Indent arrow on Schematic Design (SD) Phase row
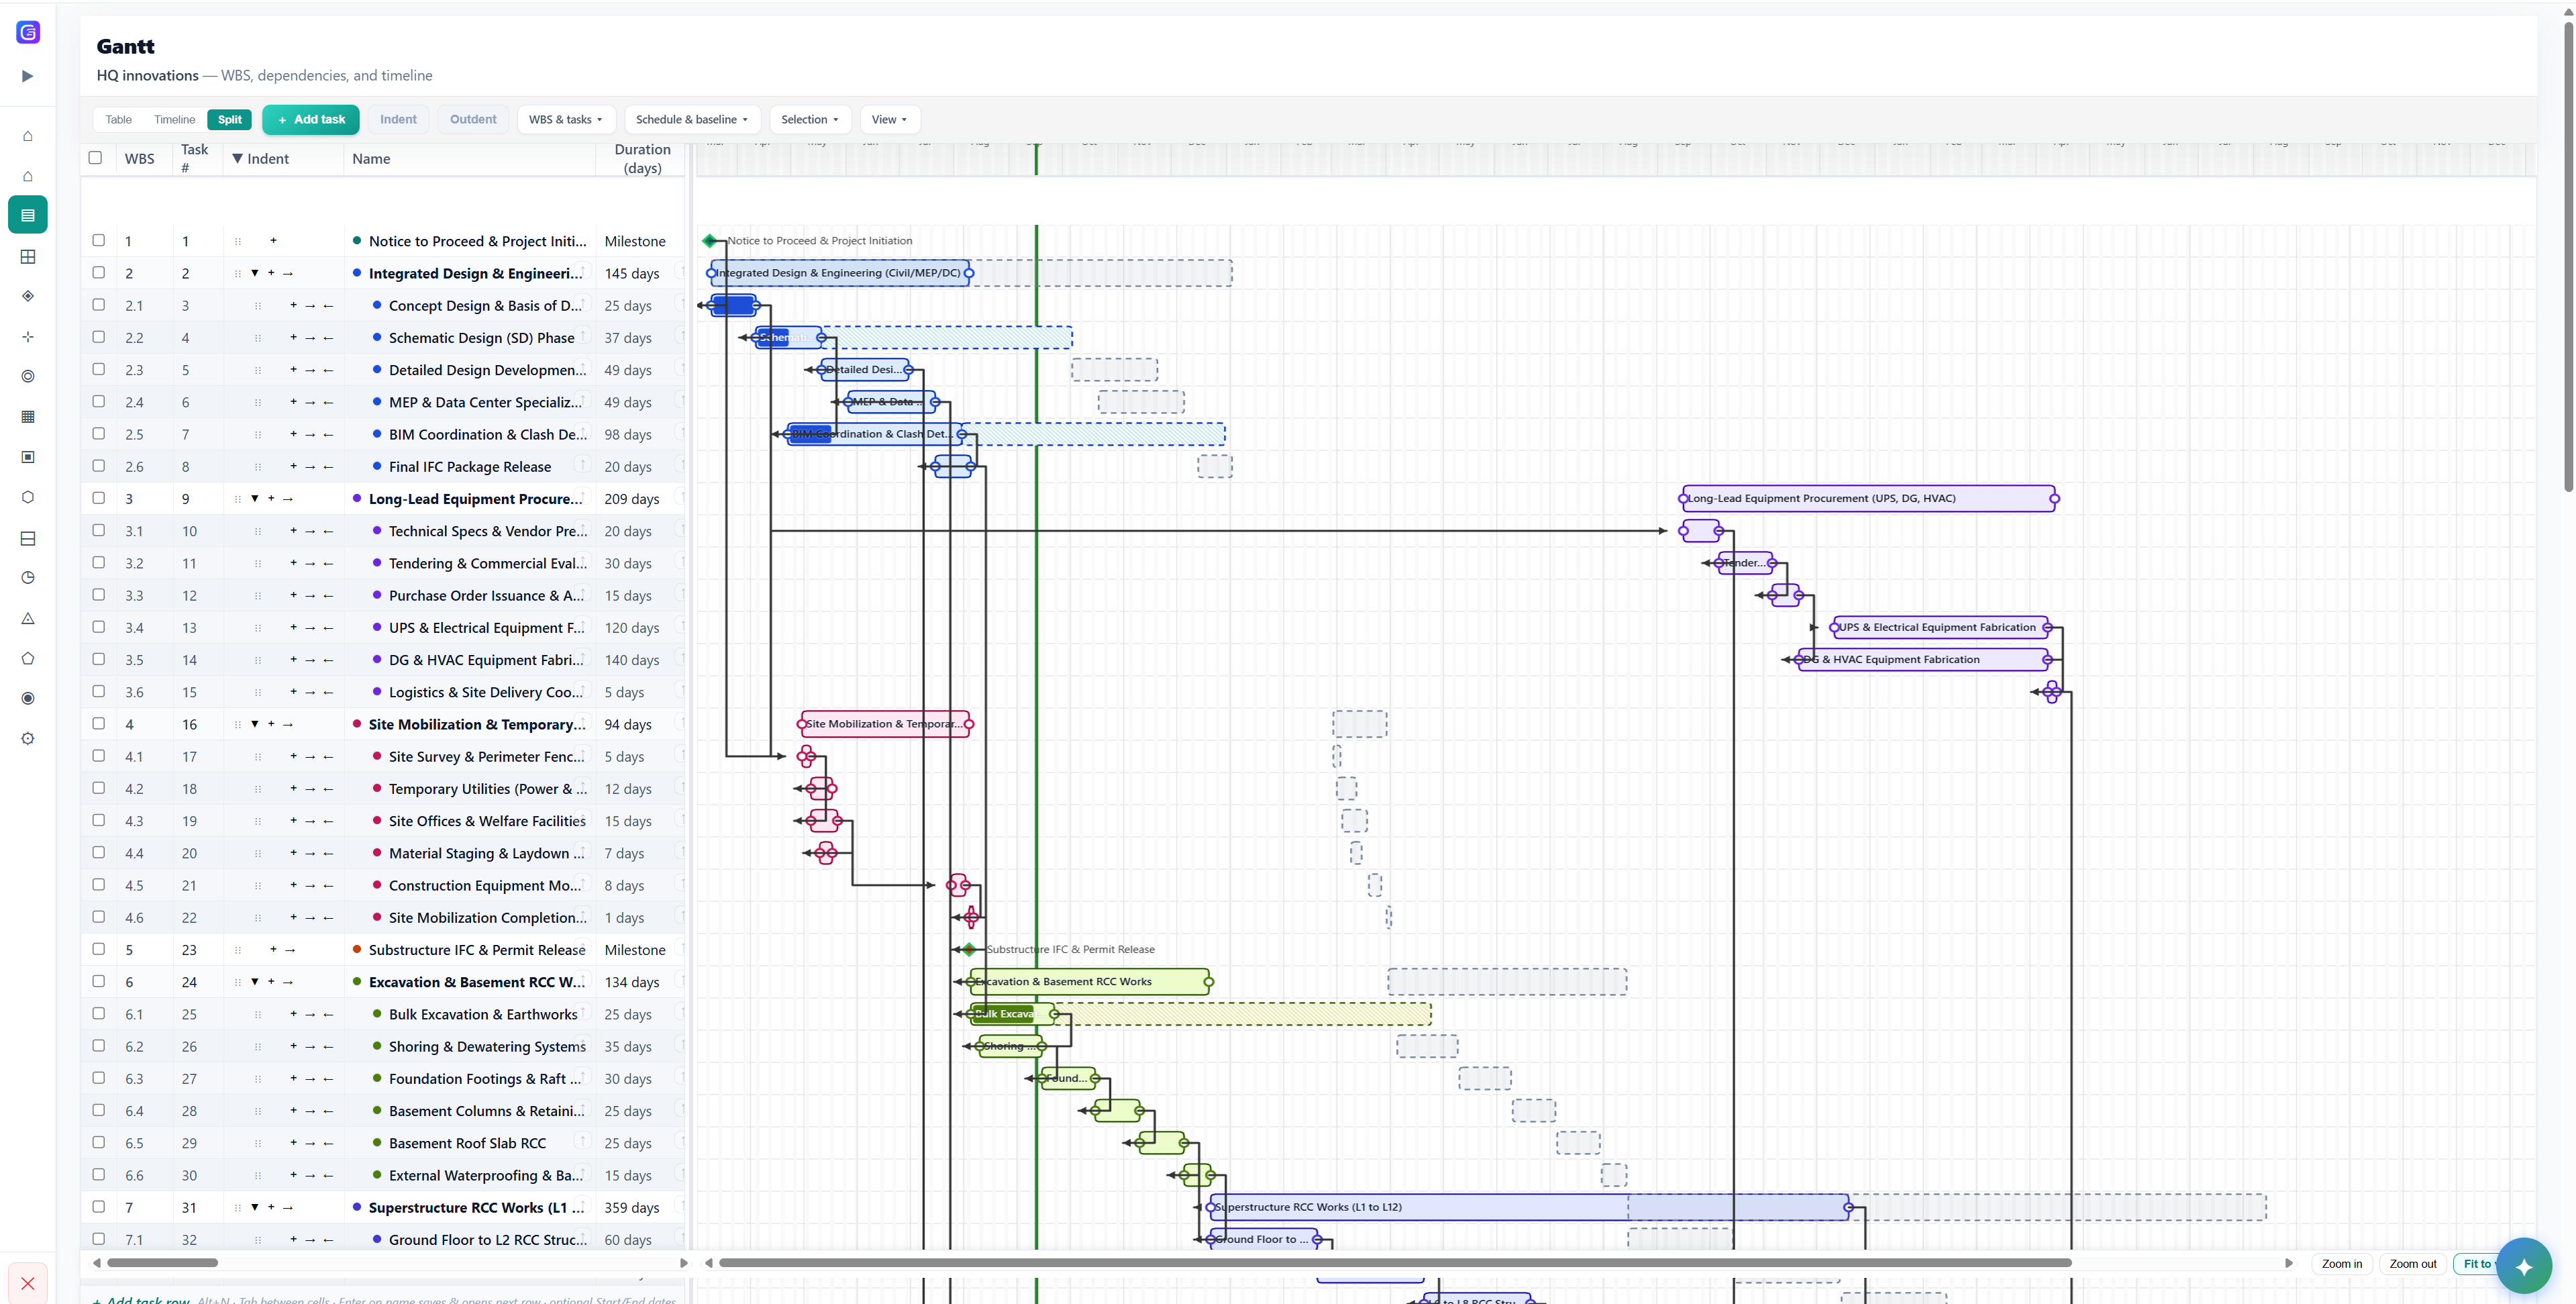The image size is (2576, 1304). pyautogui.click(x=310, y=338)
